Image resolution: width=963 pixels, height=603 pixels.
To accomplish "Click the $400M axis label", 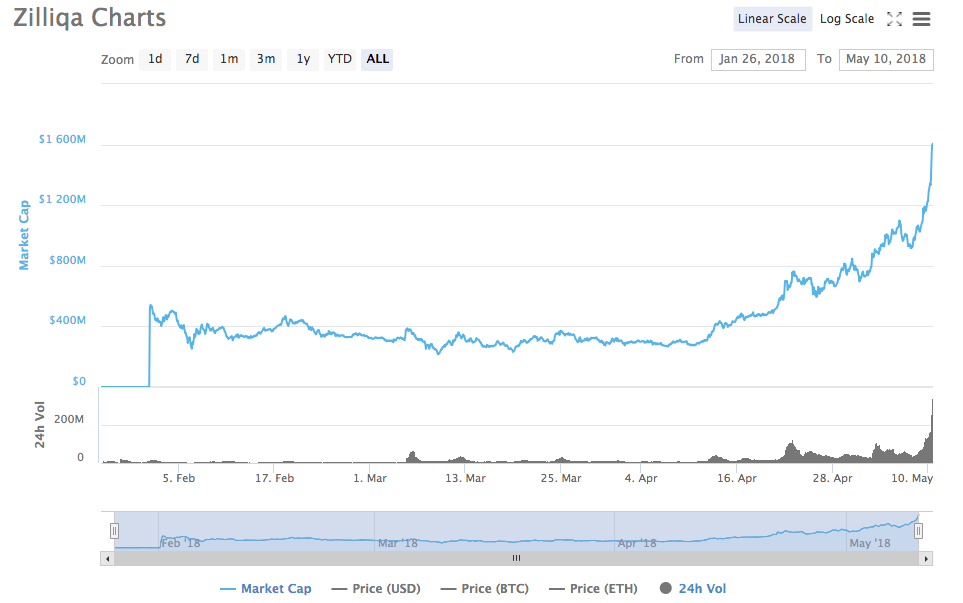I will pos(68,321).
